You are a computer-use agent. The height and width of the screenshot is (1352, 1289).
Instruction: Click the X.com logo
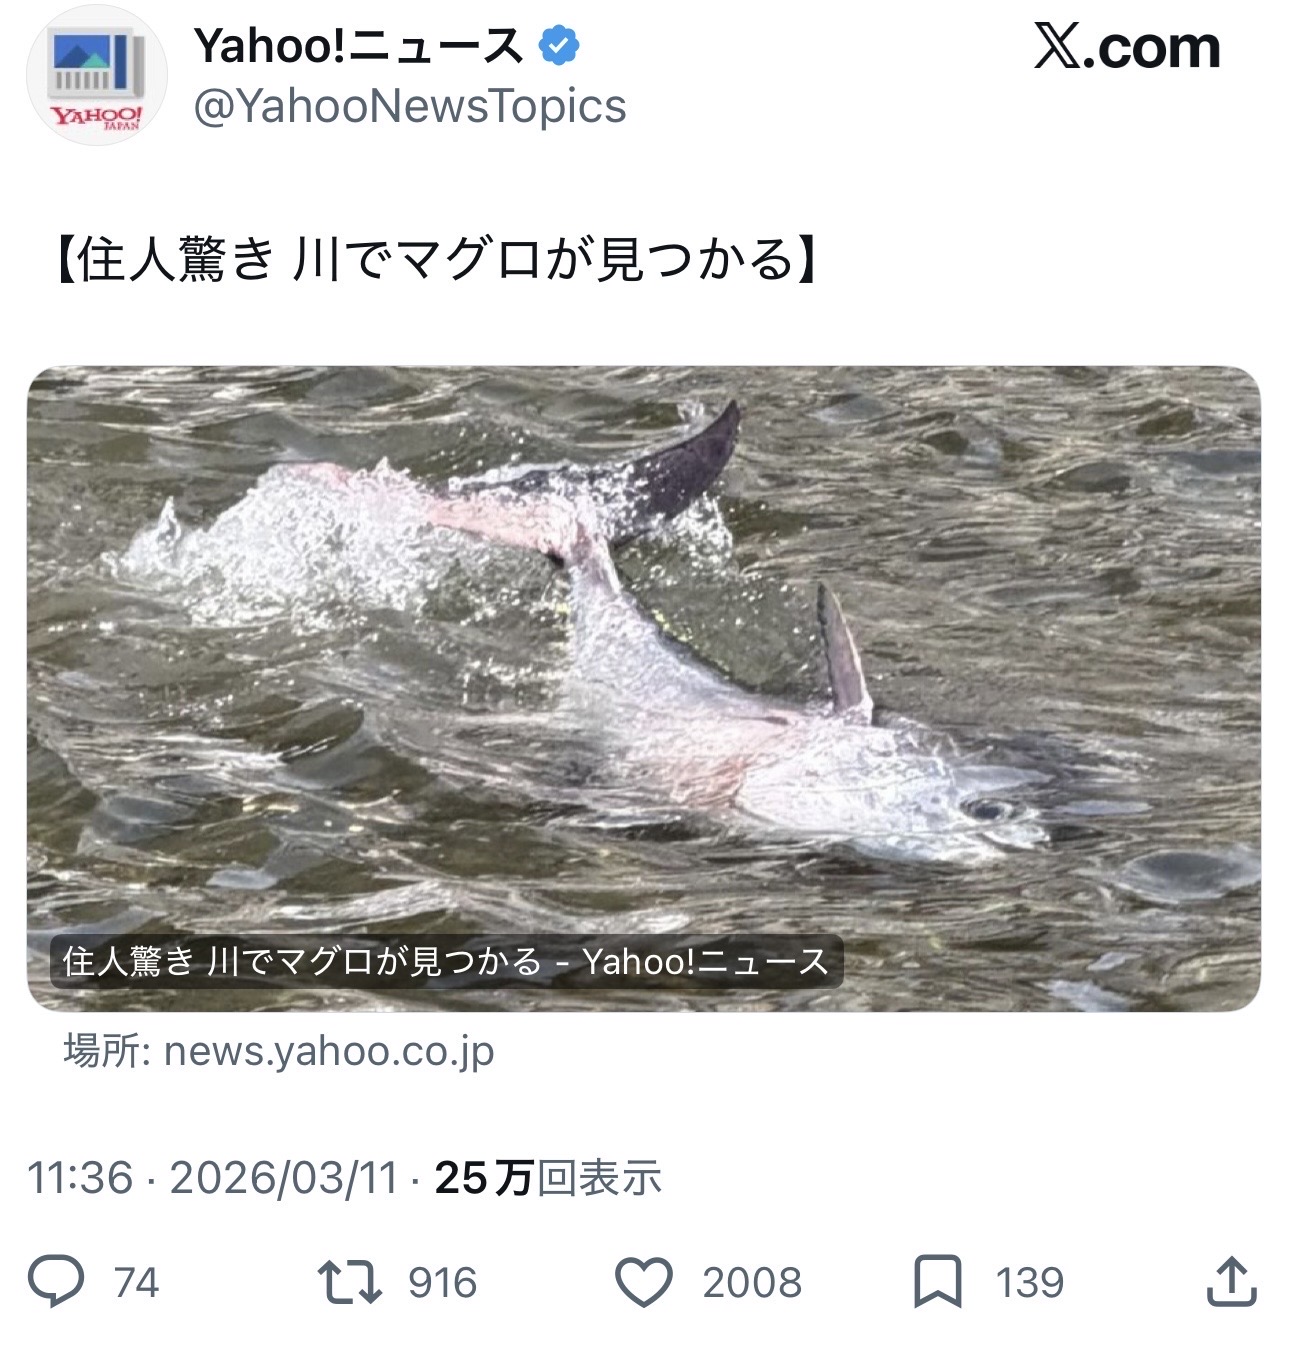point(1127,47)
